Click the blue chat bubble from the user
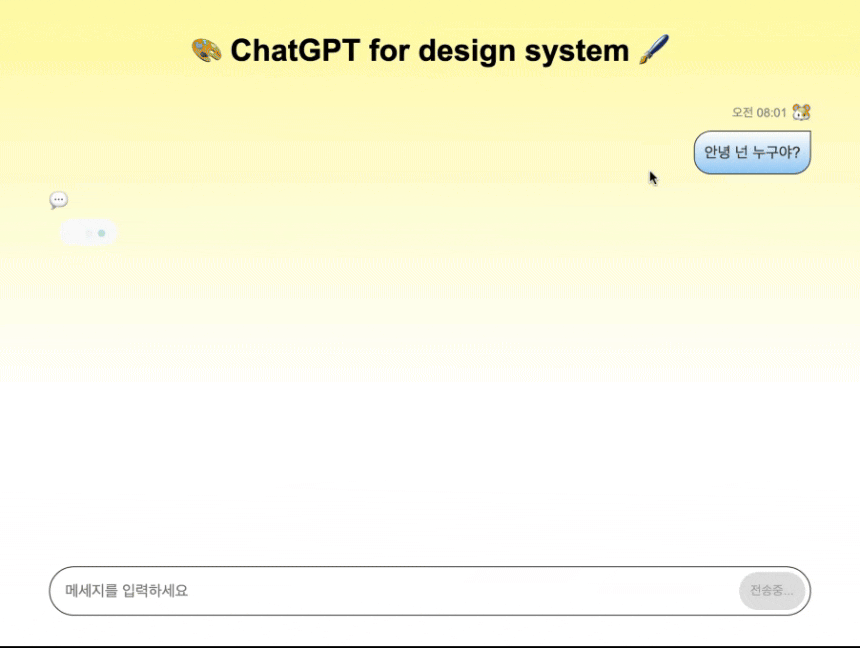860x648 pixels. click(752, 152)
